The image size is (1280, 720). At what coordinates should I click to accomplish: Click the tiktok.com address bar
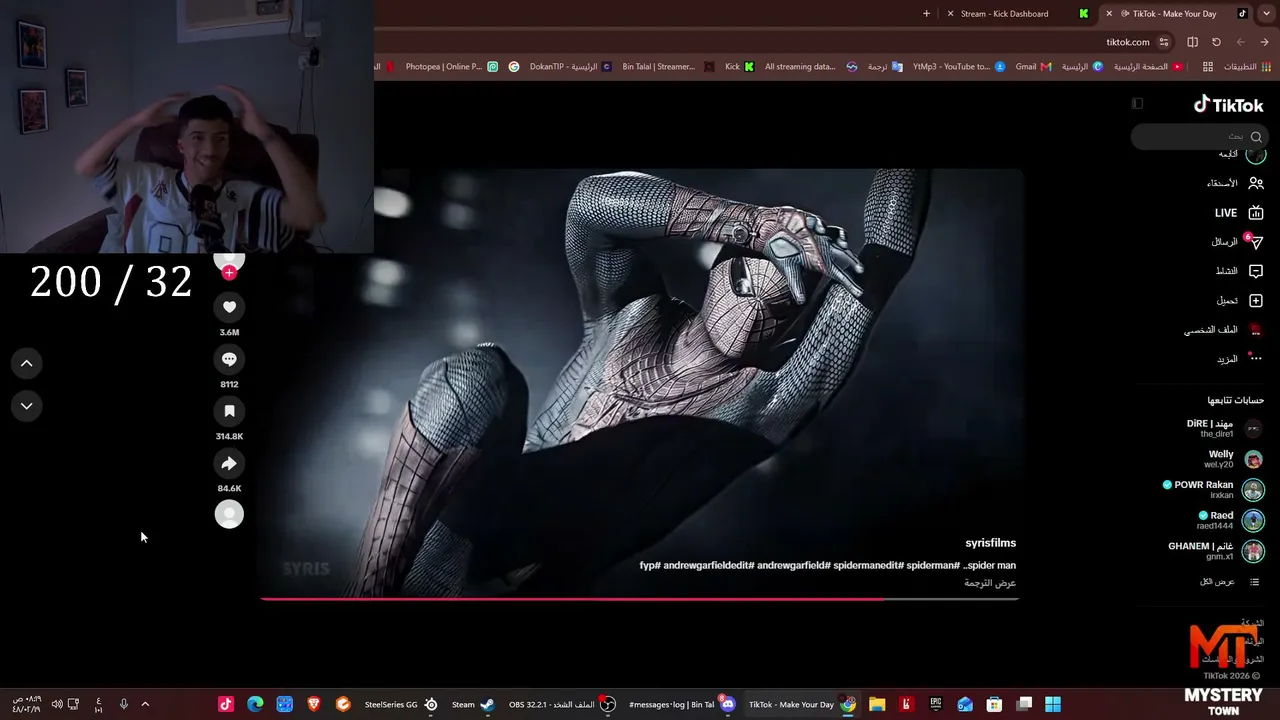(1127, 42)
